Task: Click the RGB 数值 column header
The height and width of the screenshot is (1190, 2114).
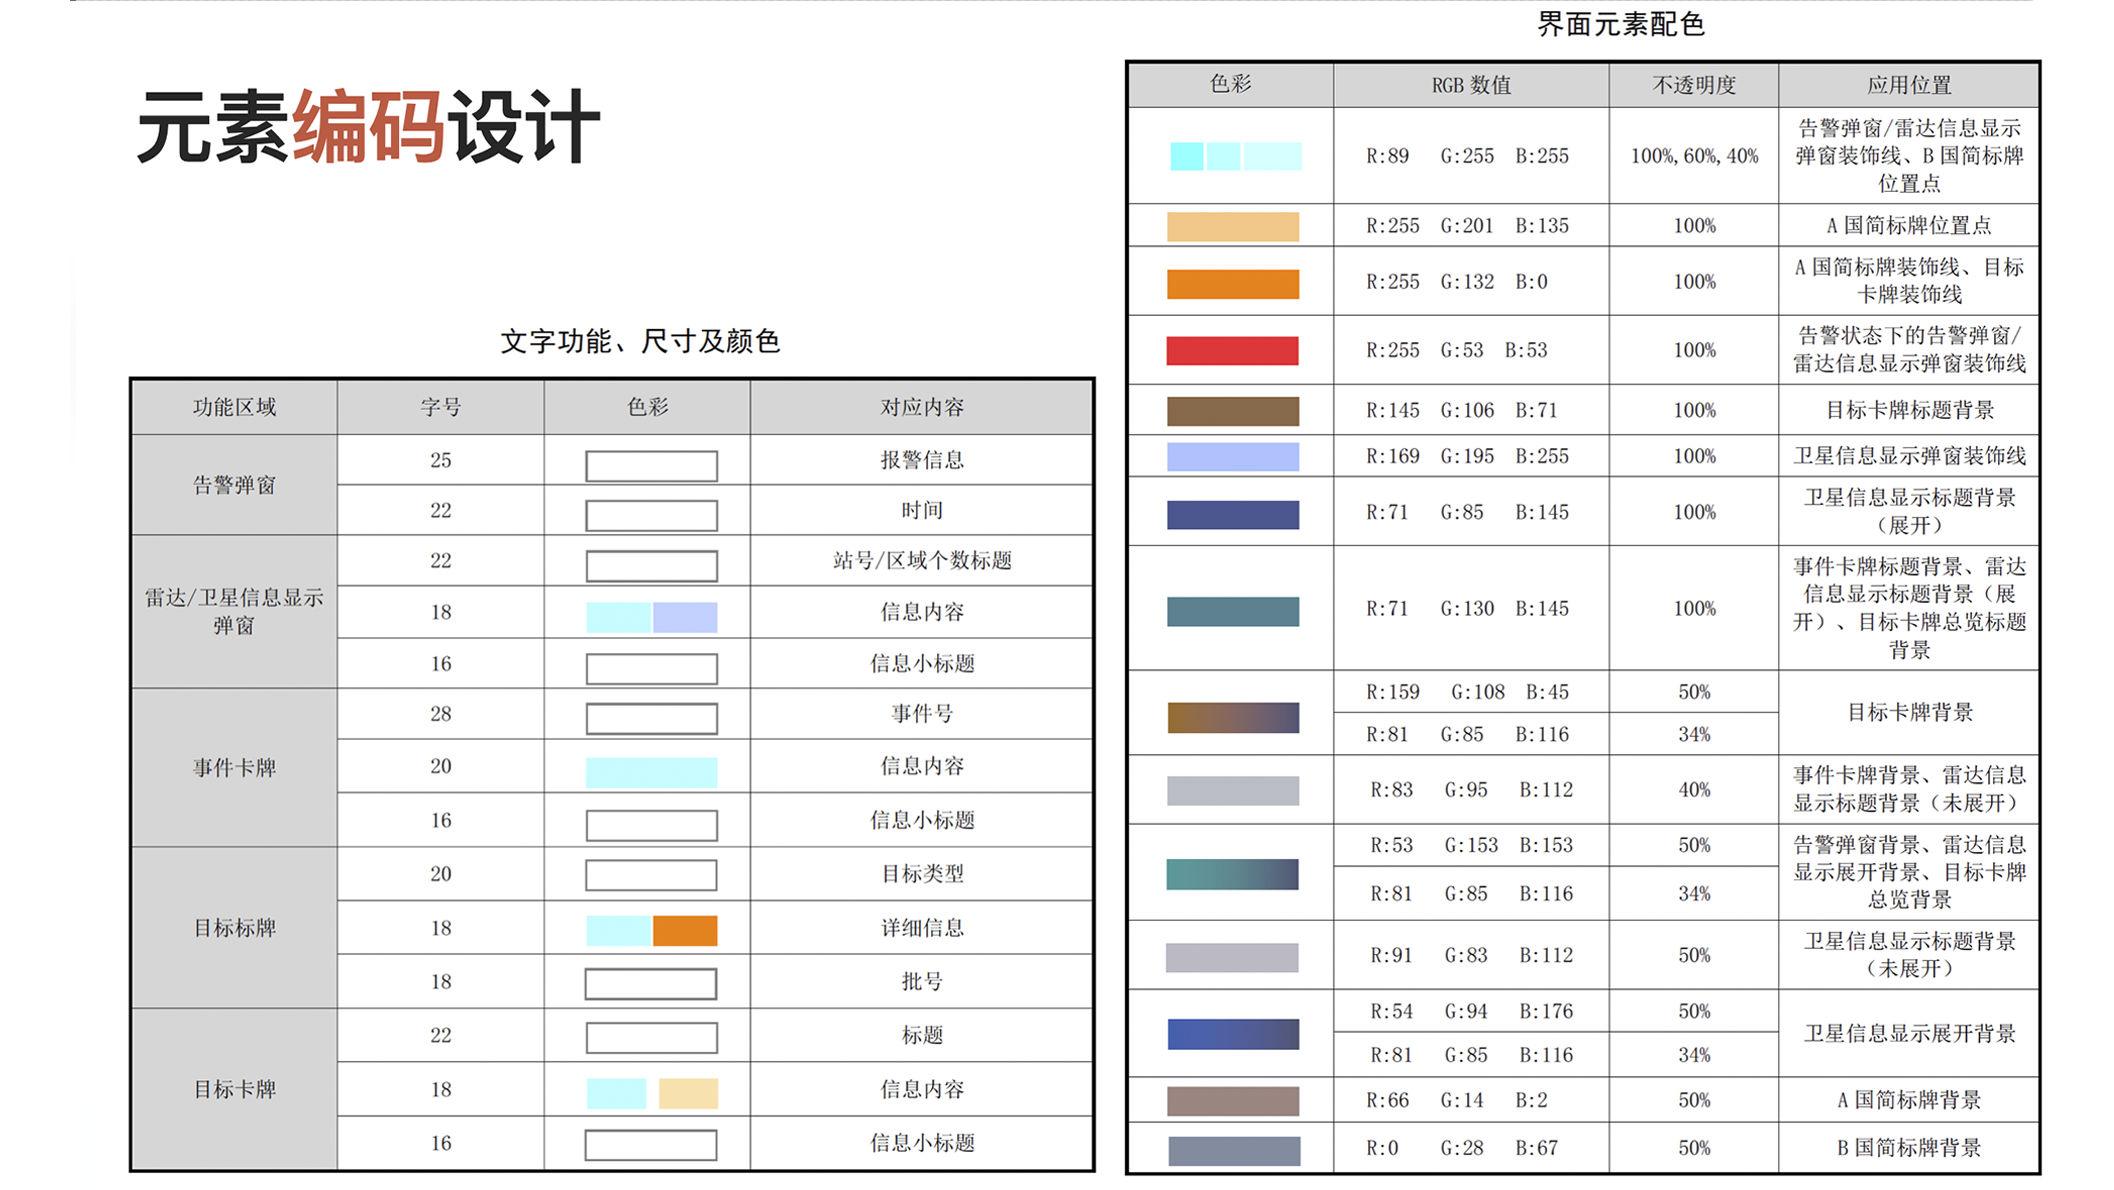Action: (1470, 85)
